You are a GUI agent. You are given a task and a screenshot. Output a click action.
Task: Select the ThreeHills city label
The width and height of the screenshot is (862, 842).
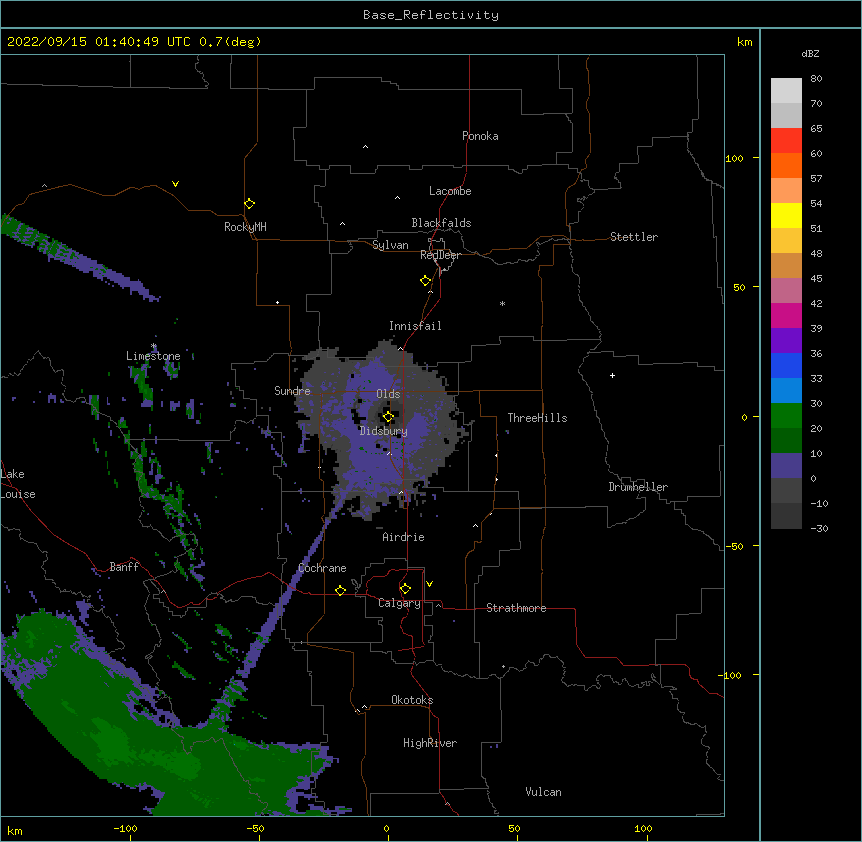click(537, 418)
